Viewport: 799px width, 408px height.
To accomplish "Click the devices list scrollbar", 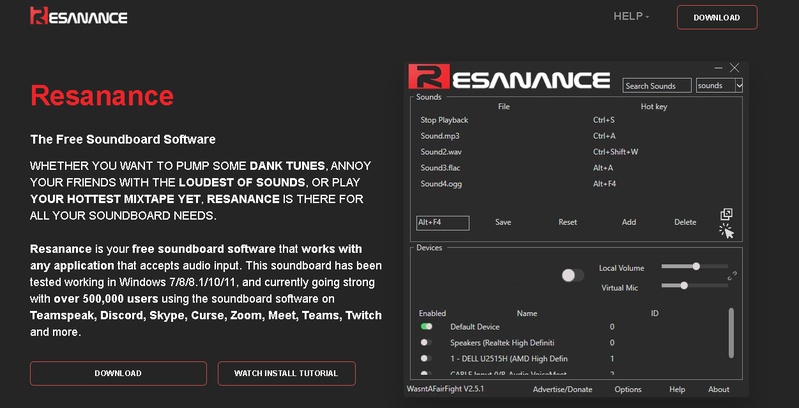I will click(x=731, y=333).
